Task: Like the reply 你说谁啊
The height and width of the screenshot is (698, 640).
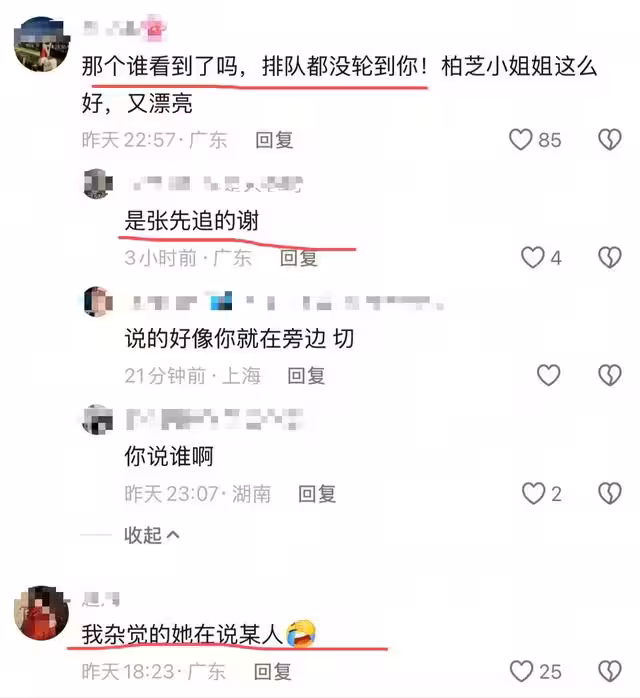Action: (533, 494)
